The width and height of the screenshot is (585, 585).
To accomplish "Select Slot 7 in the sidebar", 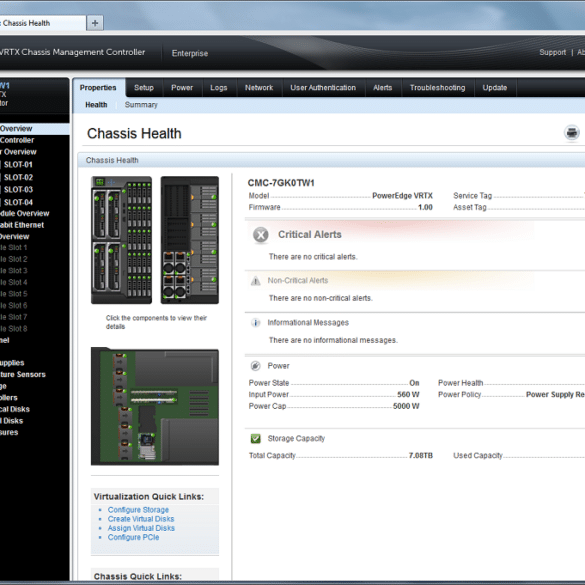I will (13, 317).
